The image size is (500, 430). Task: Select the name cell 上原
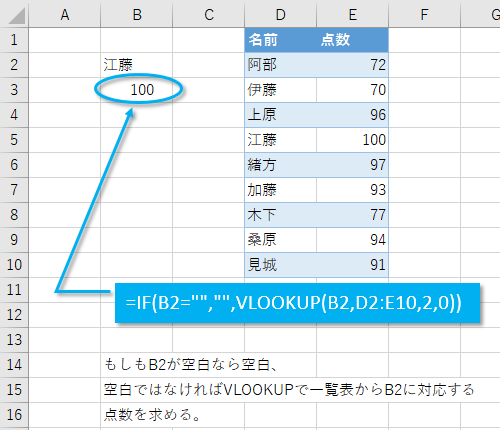tap(281, 115)
